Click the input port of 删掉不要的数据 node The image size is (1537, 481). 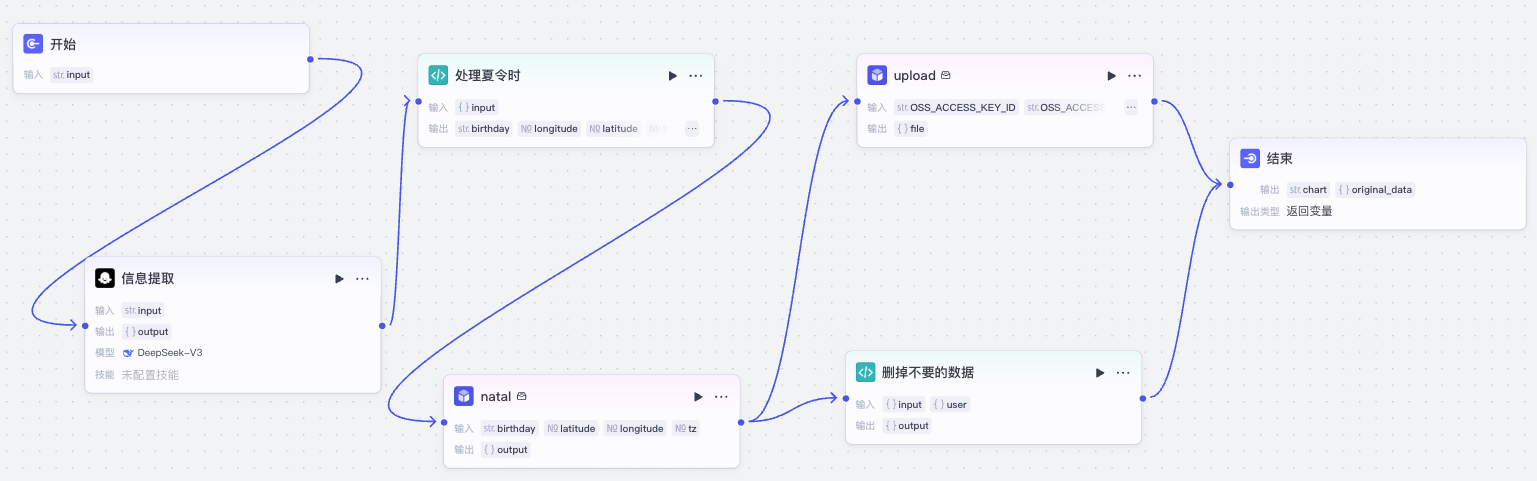tap(845, 397)
